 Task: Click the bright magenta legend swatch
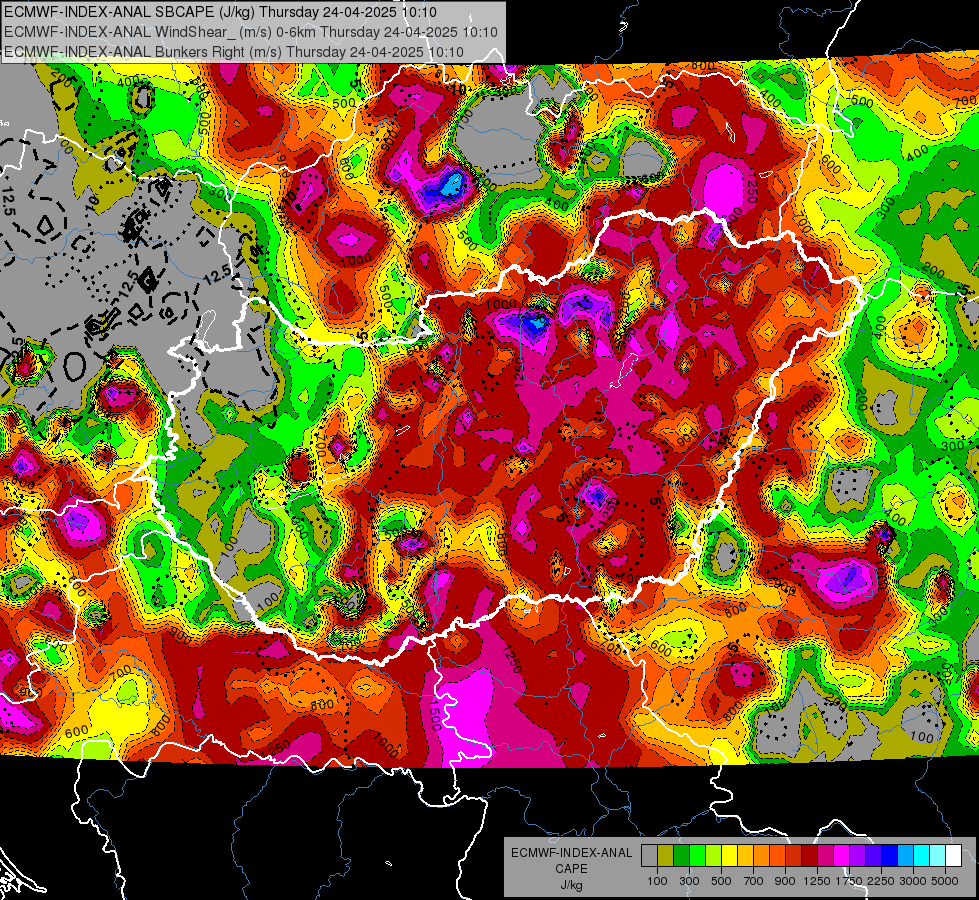tap(842, 855)
